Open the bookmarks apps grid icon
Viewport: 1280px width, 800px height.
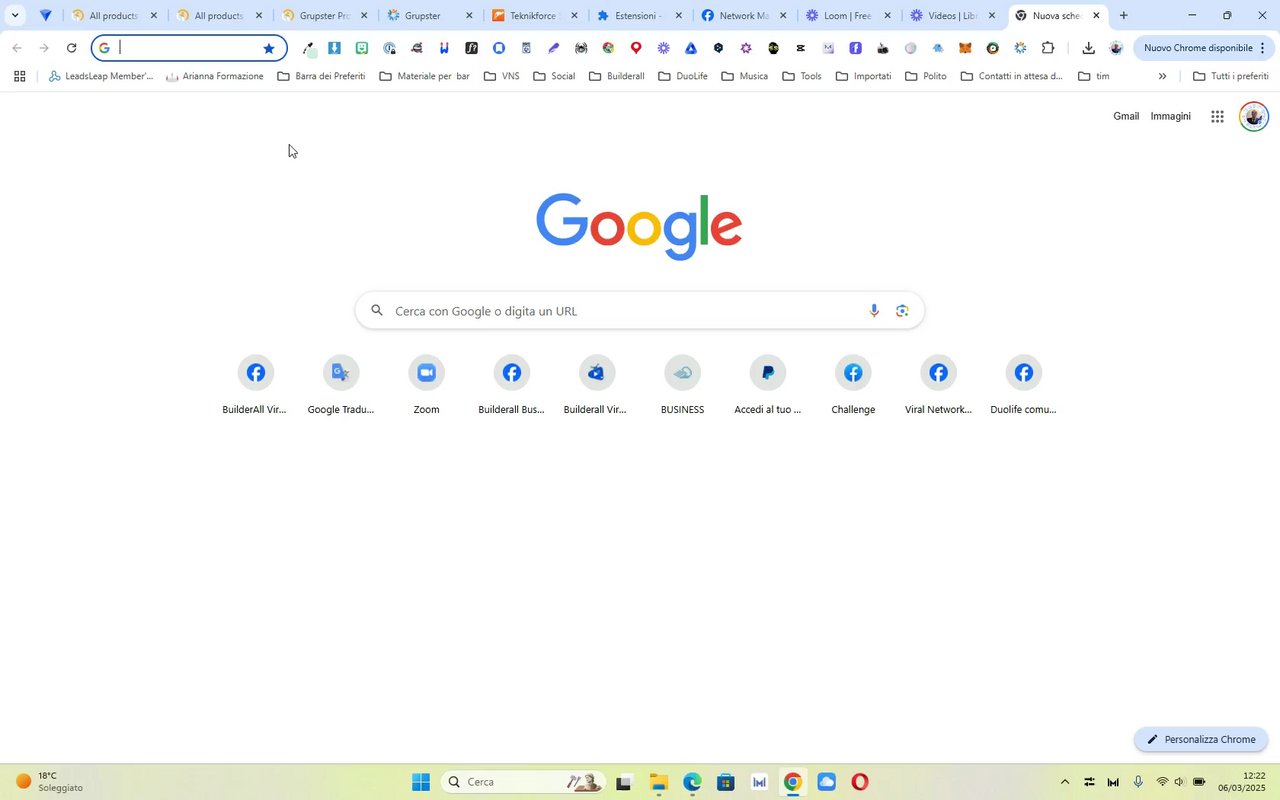coord(19,76)
